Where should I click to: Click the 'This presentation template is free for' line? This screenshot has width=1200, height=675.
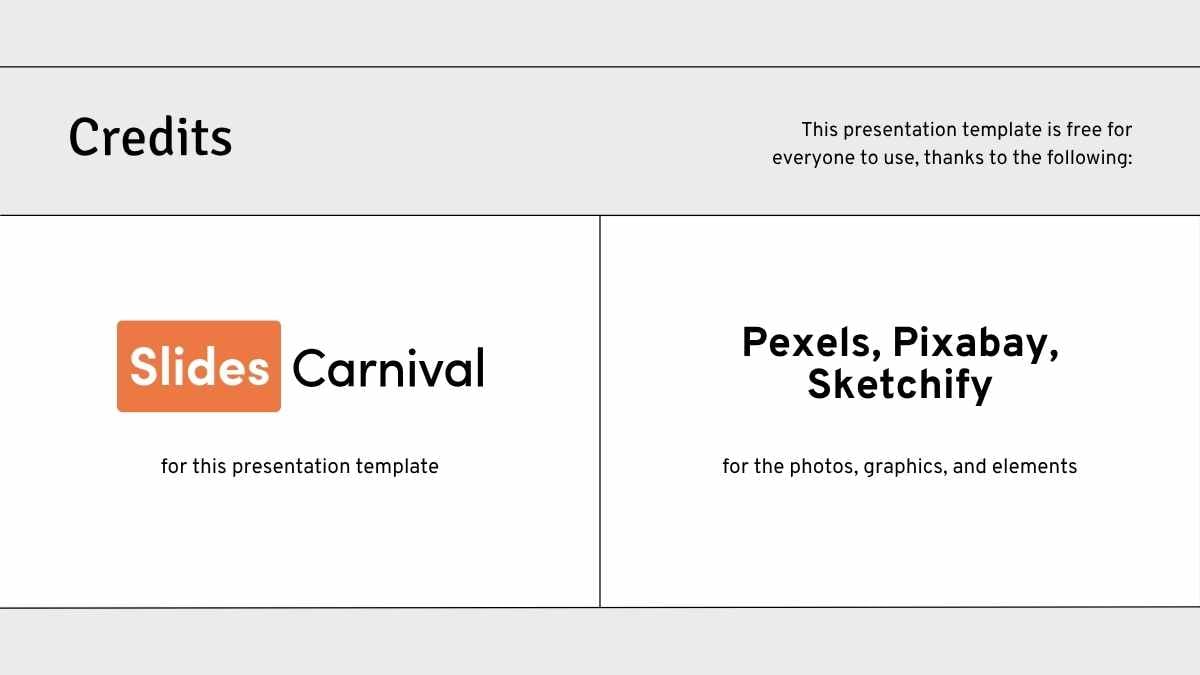966,130
